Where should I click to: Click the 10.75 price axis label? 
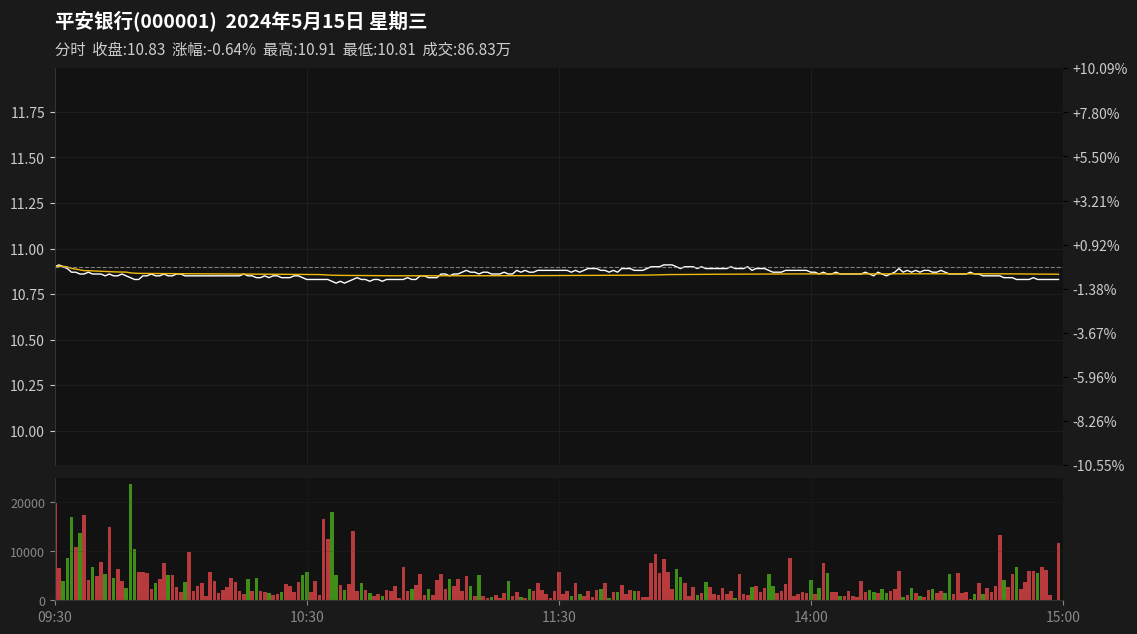pyautogui.click(x=28, y=295)
